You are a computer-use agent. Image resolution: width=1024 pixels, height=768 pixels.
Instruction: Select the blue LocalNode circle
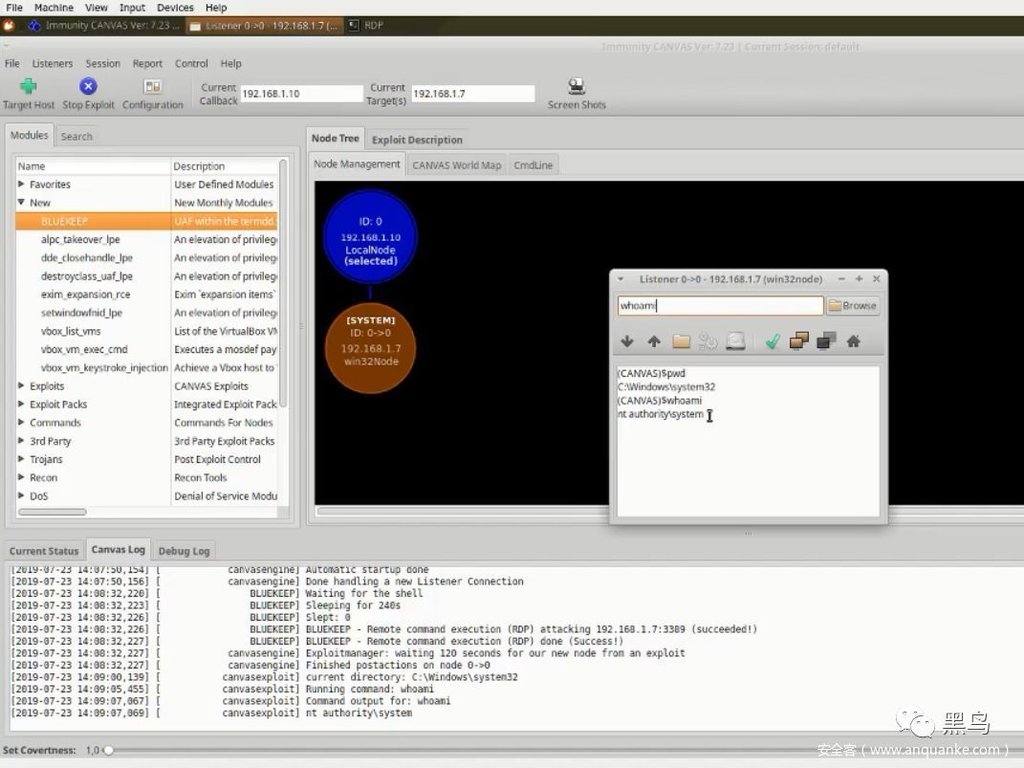[370, 236]
